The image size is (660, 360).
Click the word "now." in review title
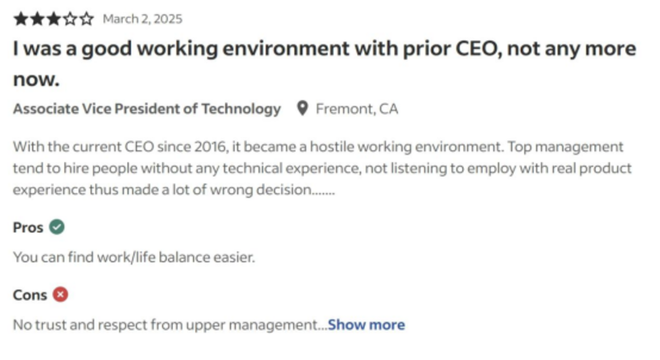coord(36,79)
